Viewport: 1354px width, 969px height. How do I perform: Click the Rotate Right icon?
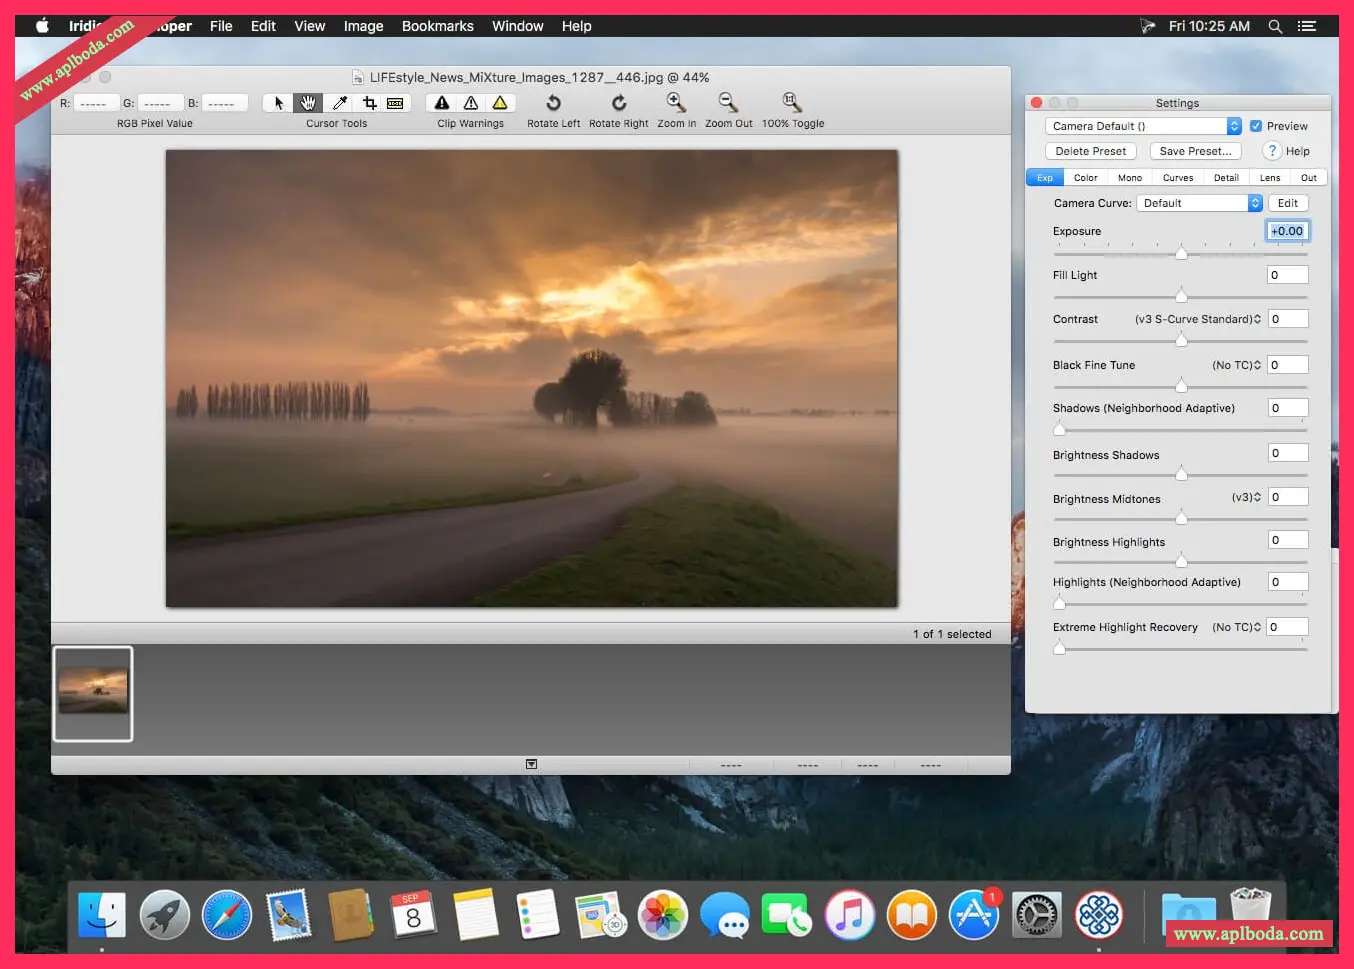tap(619, 103)
